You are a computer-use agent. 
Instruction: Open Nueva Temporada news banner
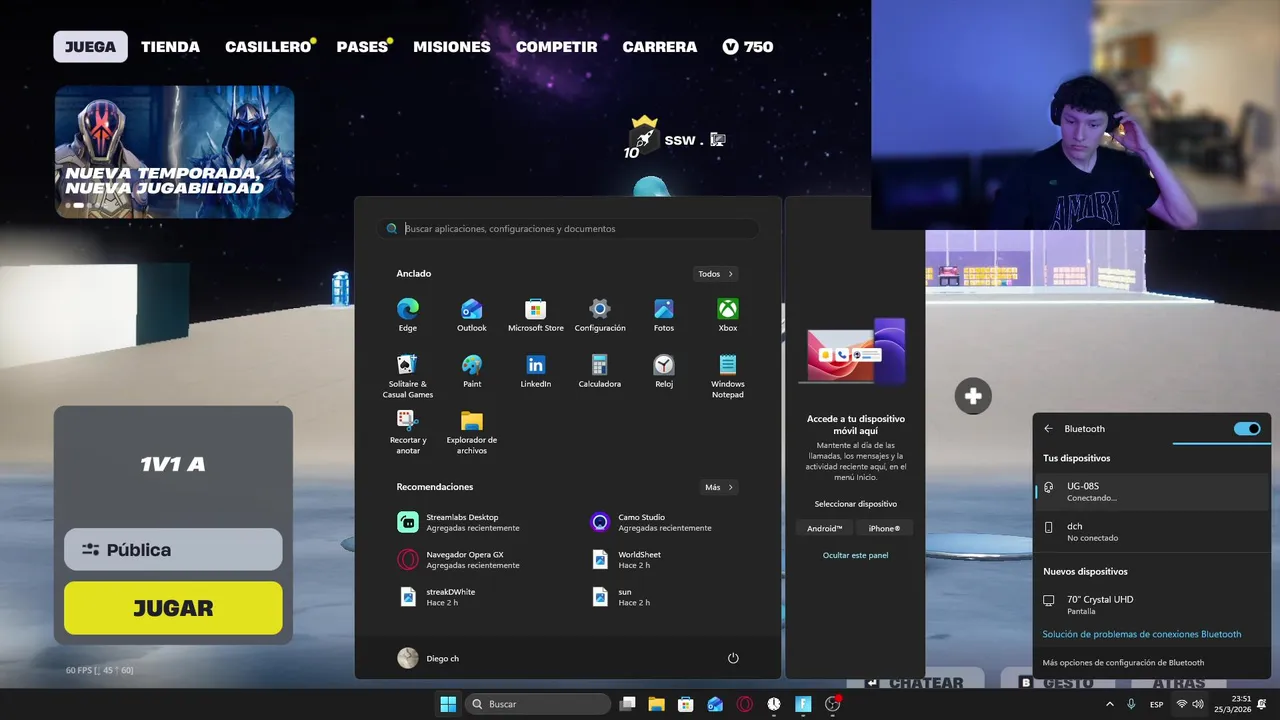174,151
